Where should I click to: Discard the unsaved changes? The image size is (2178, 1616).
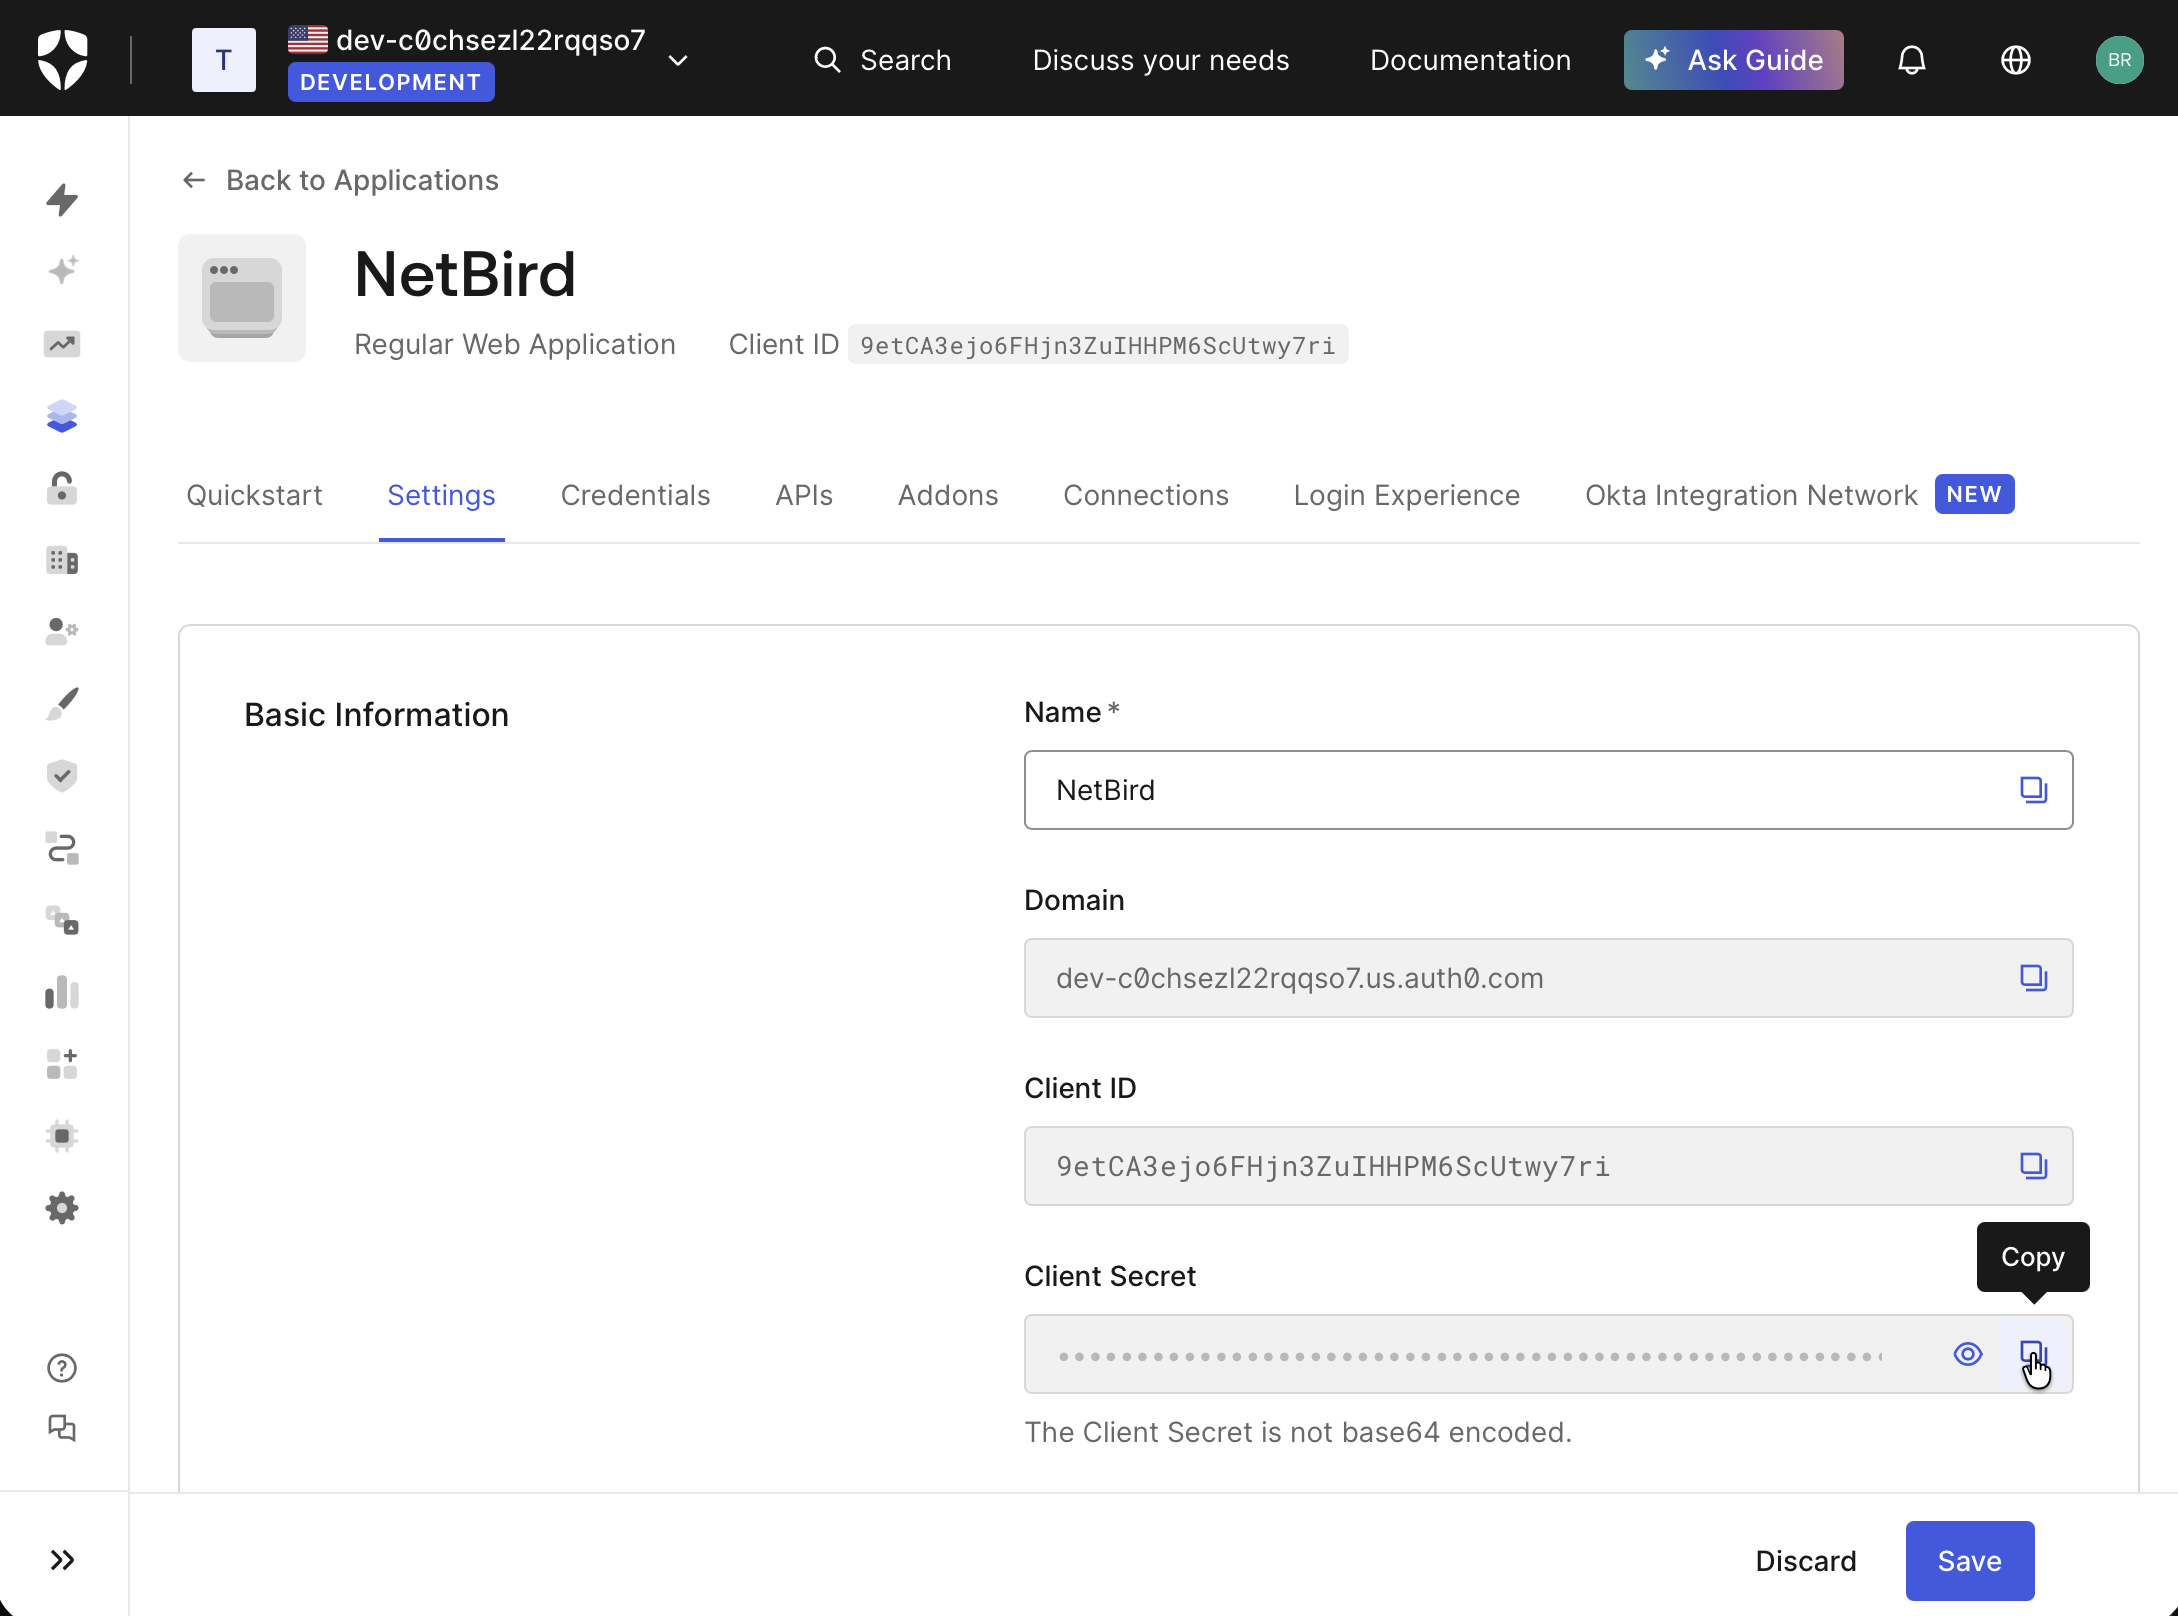(1805, 1561)
